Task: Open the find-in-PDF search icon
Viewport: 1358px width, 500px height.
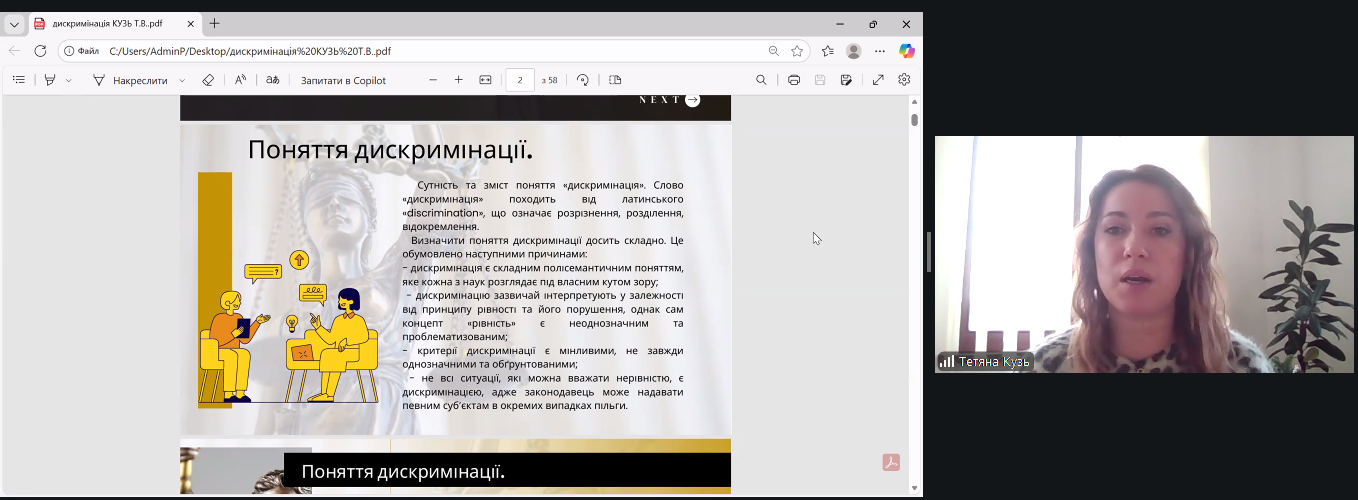Action: [x=761, y=80]
